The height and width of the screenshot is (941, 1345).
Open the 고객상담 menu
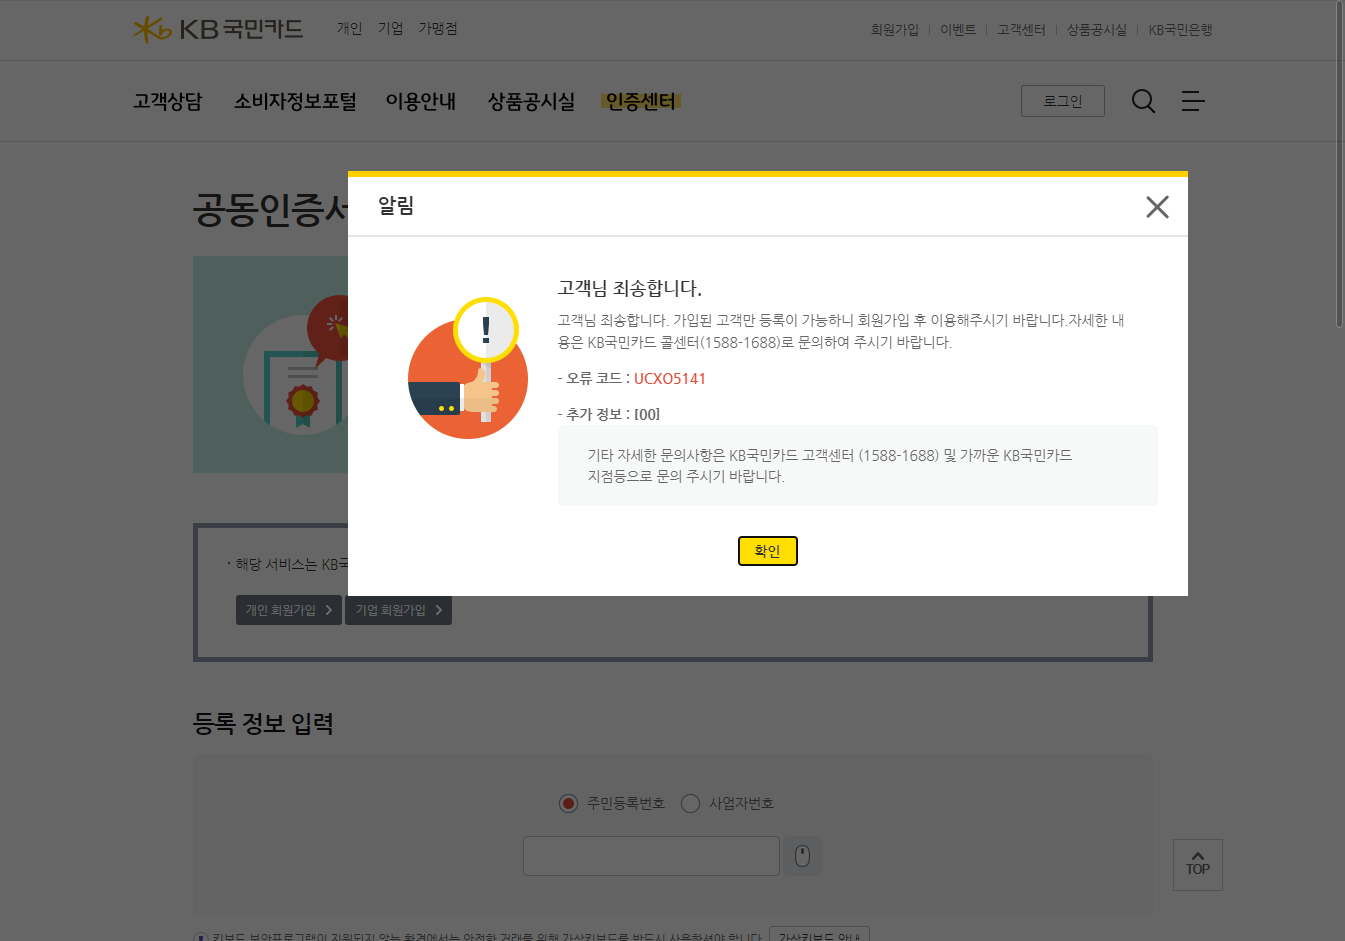tap(168, 101)
